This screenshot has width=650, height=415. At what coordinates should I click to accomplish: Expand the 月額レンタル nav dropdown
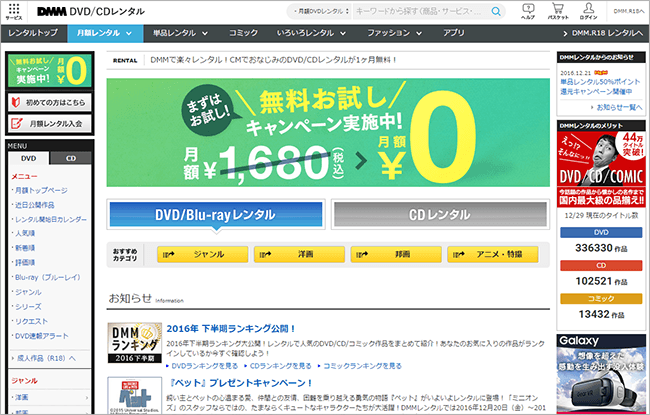(105, 33)
